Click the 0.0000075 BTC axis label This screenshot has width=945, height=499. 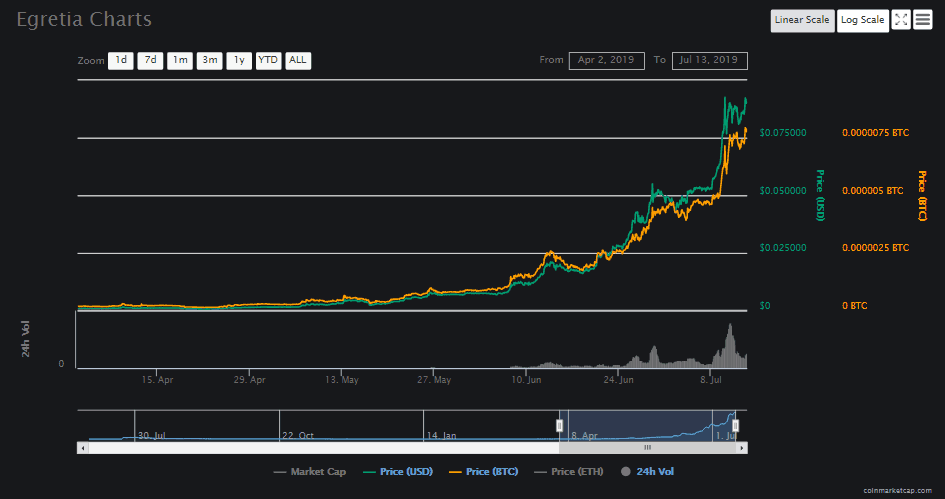tap(876, 133)
